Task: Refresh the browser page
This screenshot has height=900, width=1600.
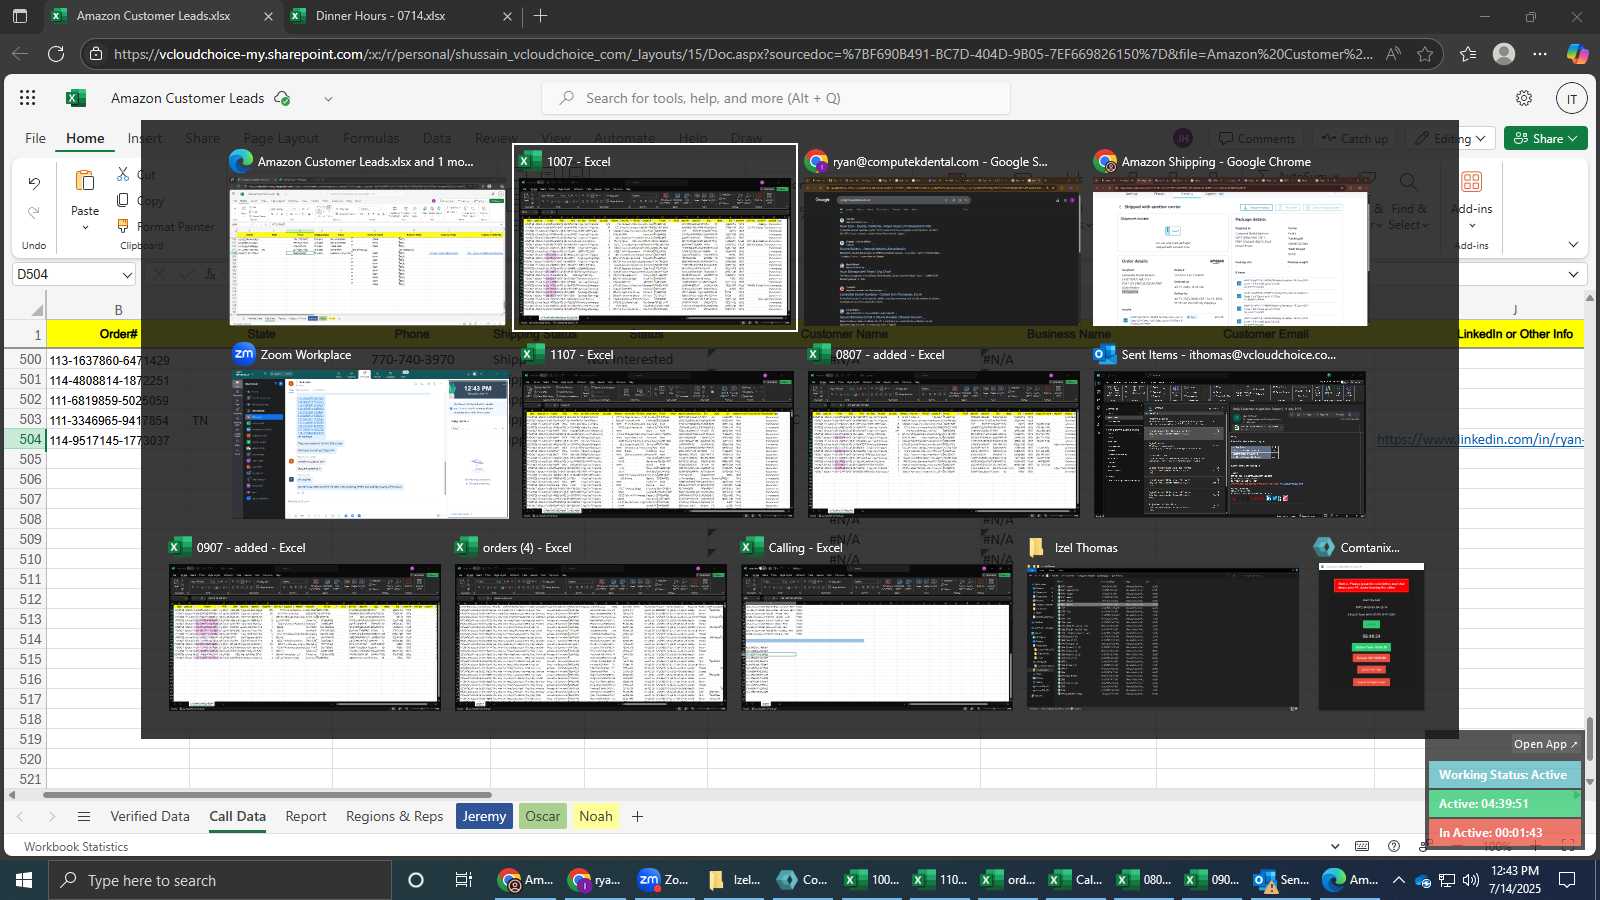Action: 56,54
